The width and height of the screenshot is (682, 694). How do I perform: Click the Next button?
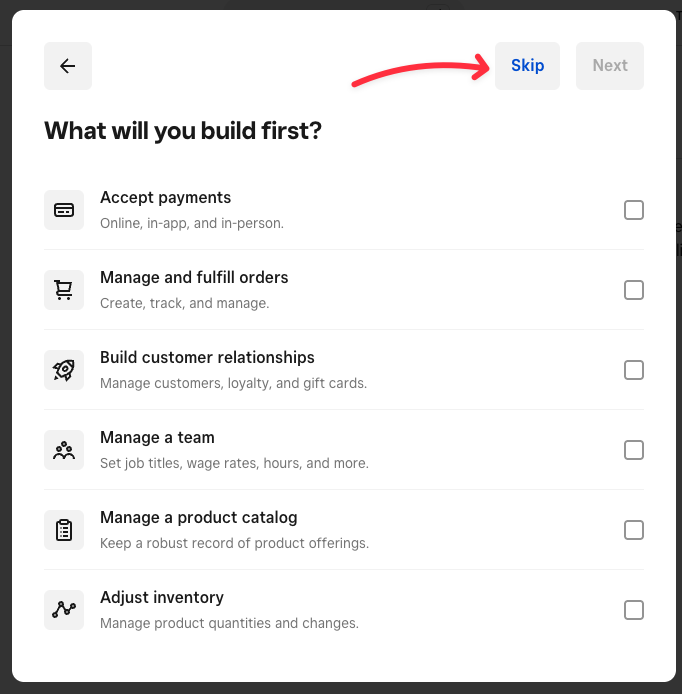[x=610, y=66]
